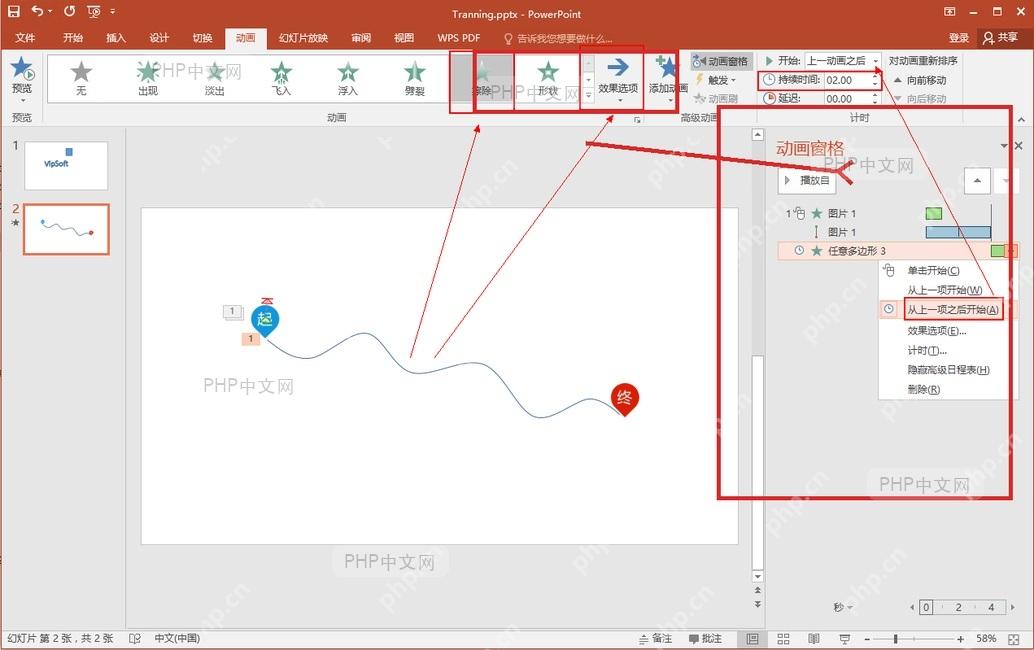The width and height of the screenshot is (1034, 650).
Task: Click the 持续时间 duration field
Action: click(x=847, y=80)
